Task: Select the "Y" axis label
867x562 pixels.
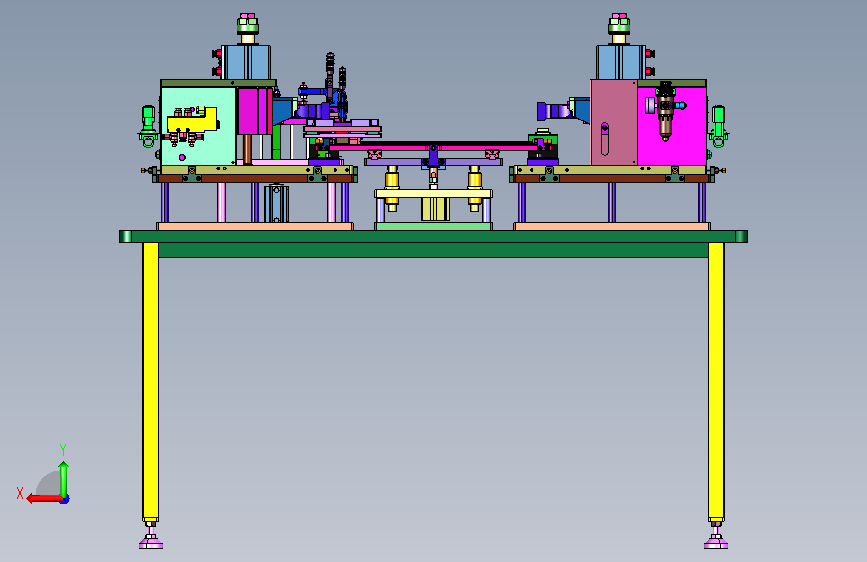Action: [x=63, y=449]
